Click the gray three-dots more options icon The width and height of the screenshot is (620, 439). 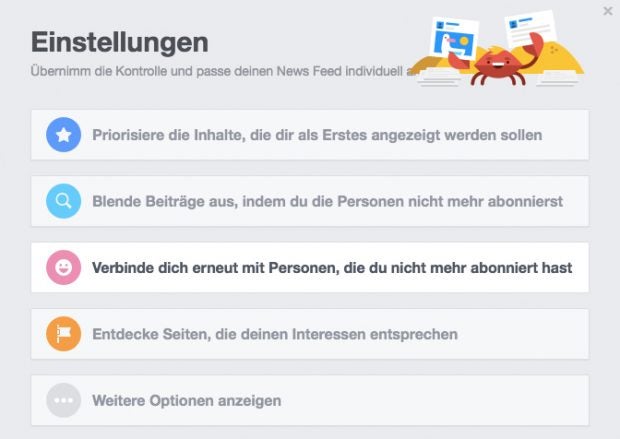point(64,401)
